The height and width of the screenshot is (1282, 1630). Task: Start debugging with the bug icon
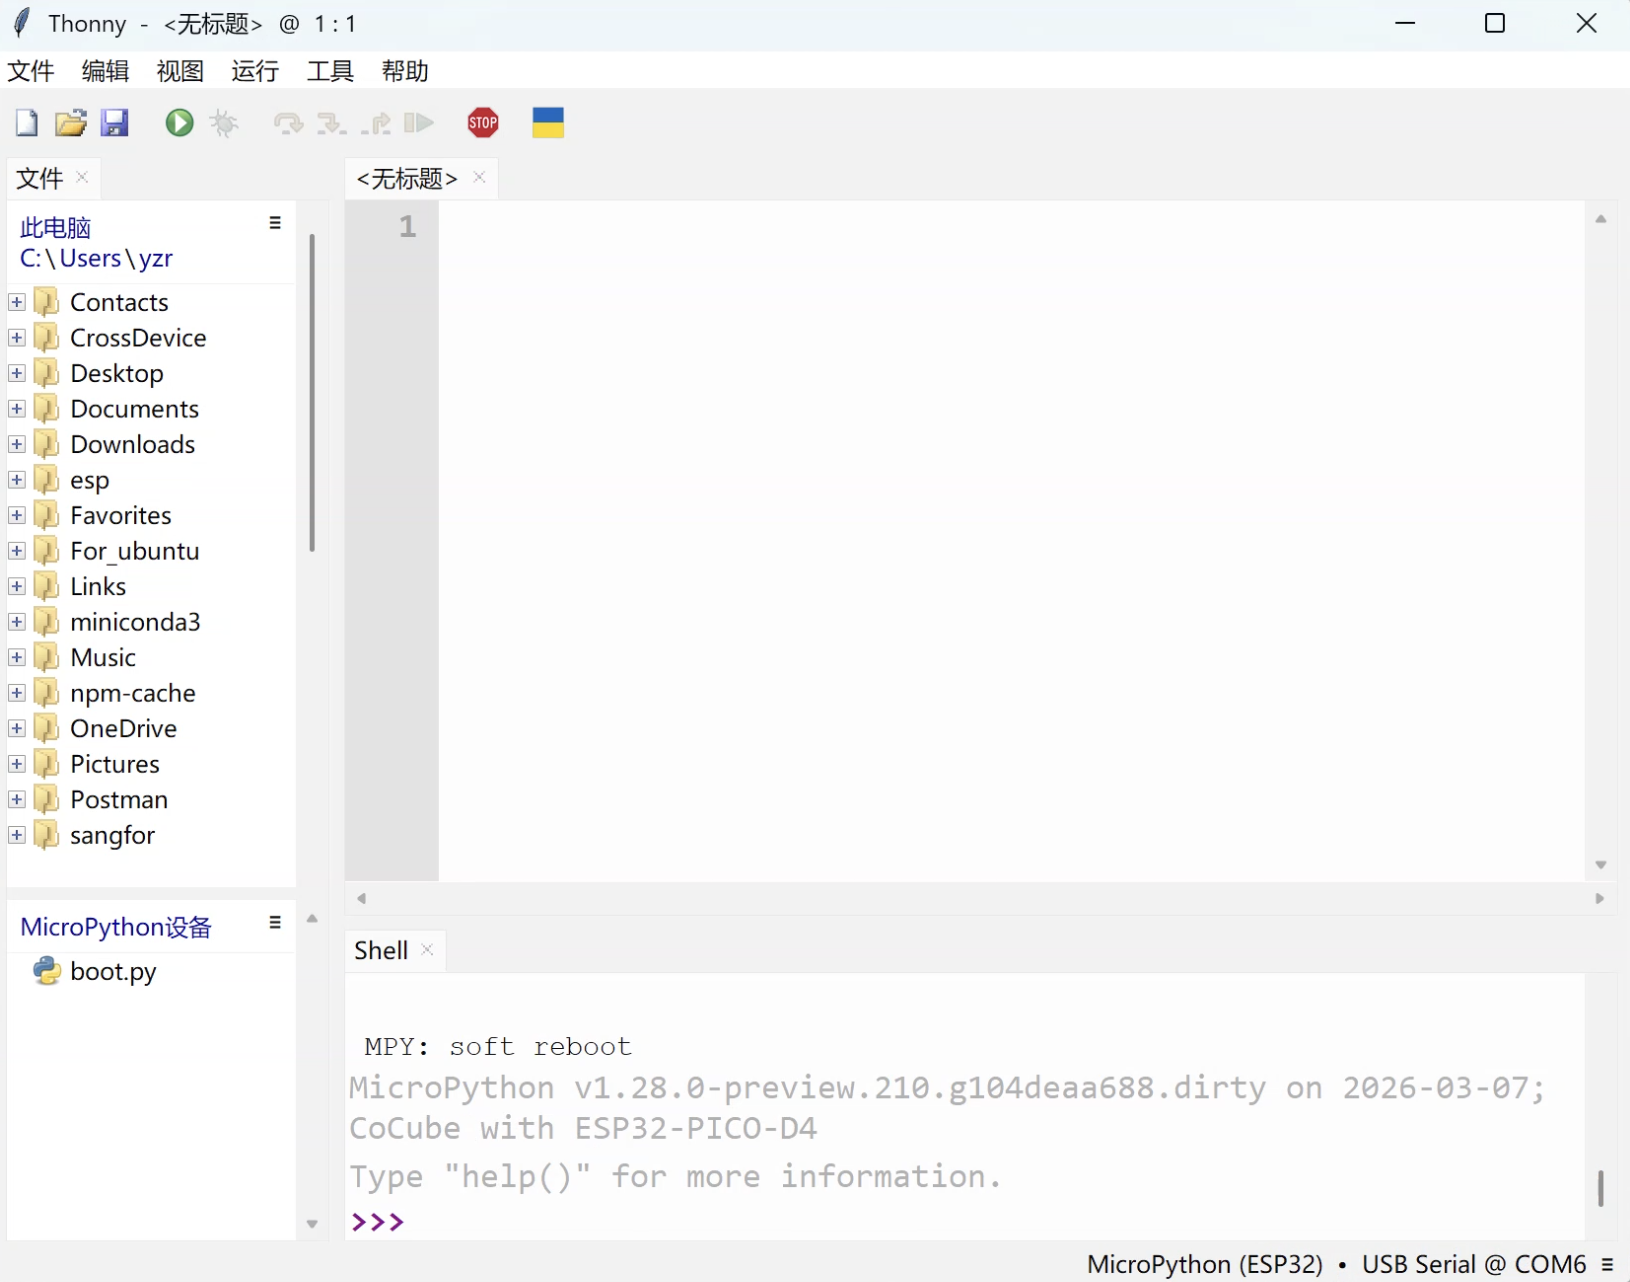coord(224,122)
